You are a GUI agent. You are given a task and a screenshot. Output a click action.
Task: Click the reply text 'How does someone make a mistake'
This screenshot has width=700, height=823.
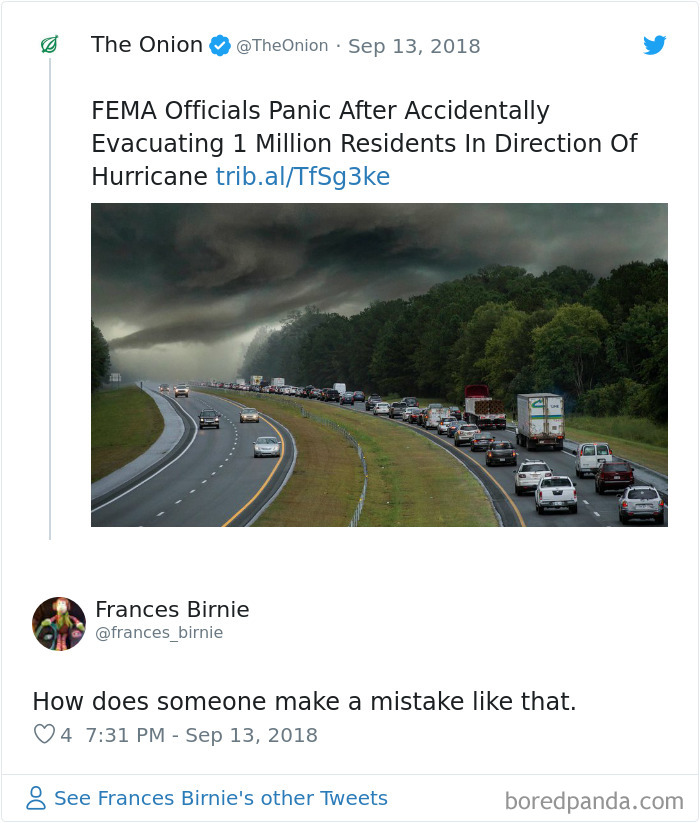click(x=304, y=702)
